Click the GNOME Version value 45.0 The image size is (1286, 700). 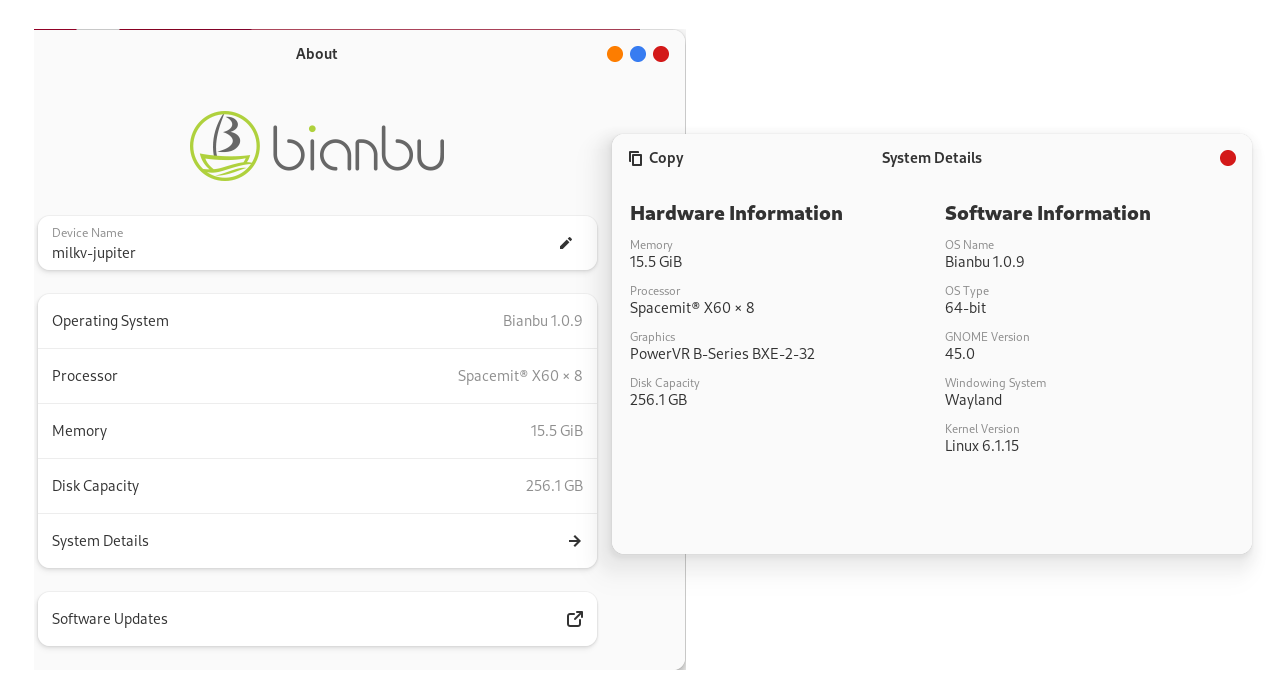pos(960,354)
